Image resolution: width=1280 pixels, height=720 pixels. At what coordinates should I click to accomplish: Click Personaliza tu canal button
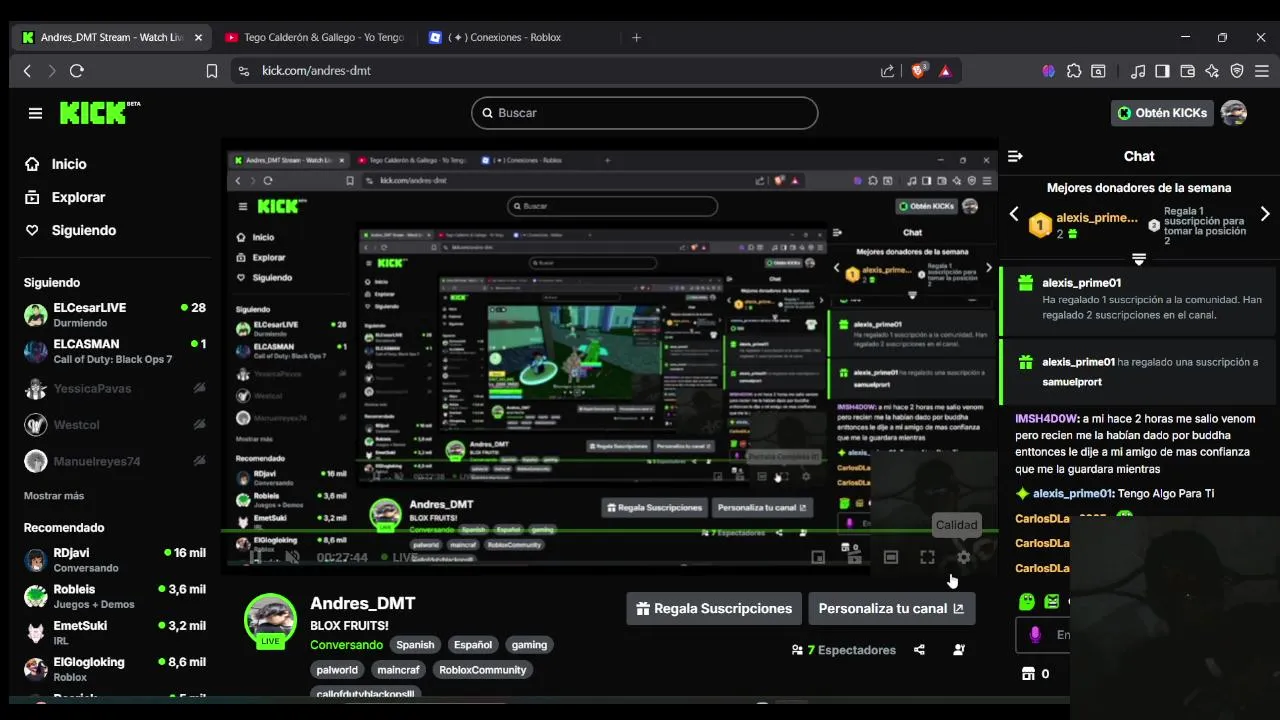coord(891,608)
